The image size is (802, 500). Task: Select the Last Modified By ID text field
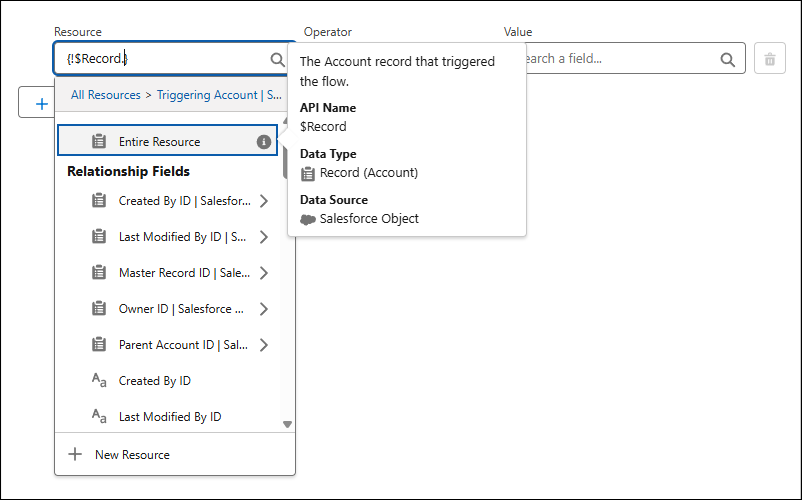(x=170, y=417)
